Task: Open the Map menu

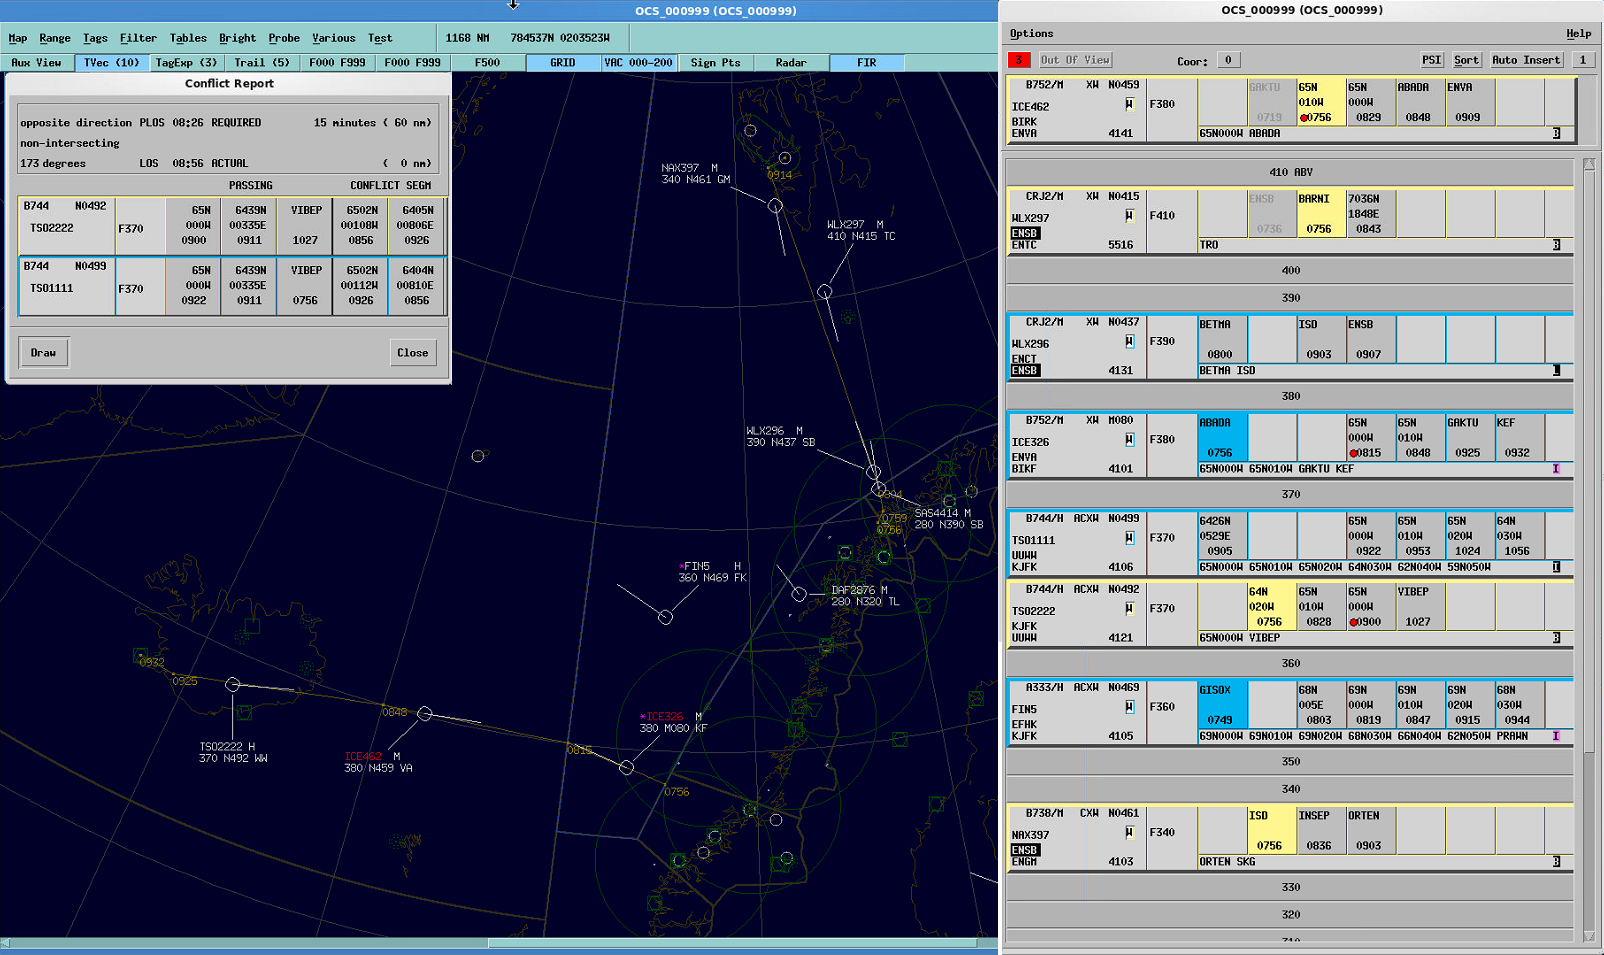Action: (18, 38)
